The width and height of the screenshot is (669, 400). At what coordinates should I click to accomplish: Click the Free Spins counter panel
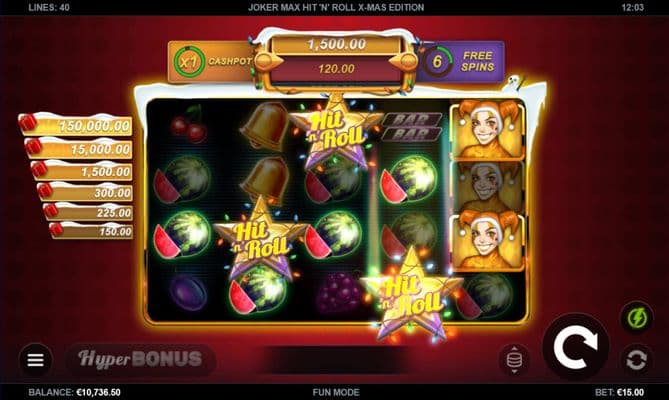tap(461, 62)
